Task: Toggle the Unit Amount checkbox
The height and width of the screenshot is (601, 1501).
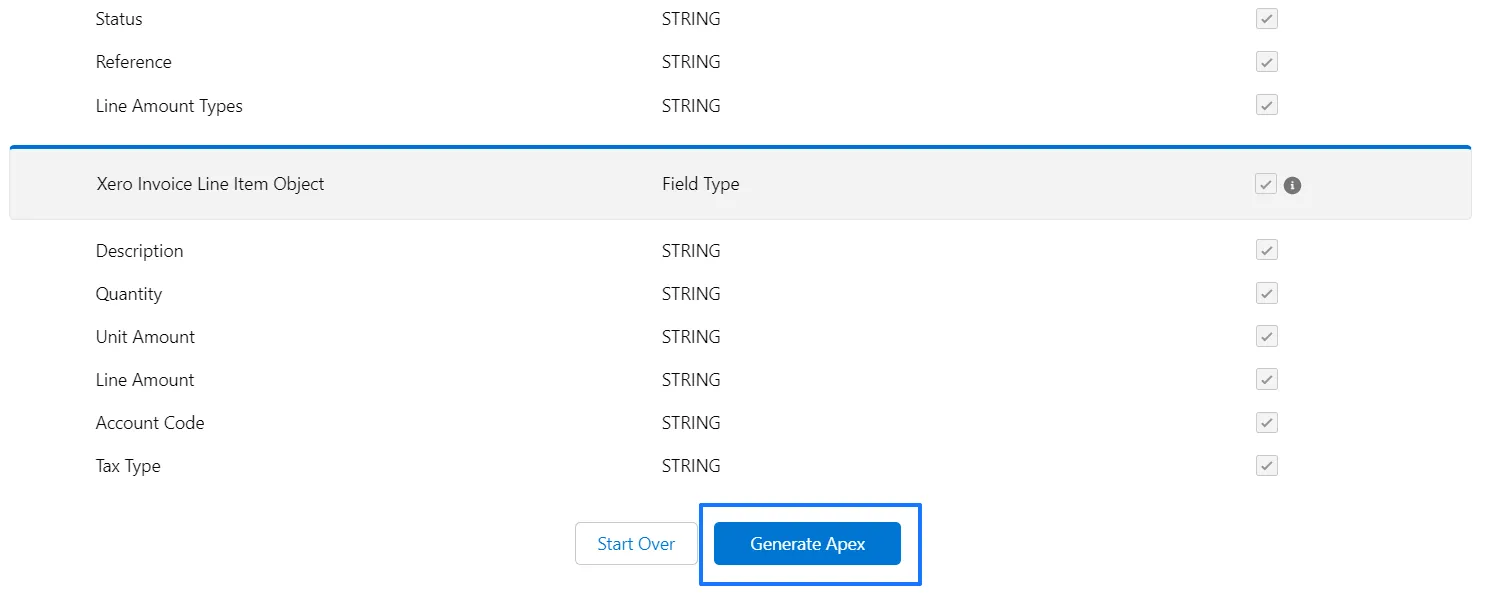Action: pyautogui.click(x=1267, y=336)
